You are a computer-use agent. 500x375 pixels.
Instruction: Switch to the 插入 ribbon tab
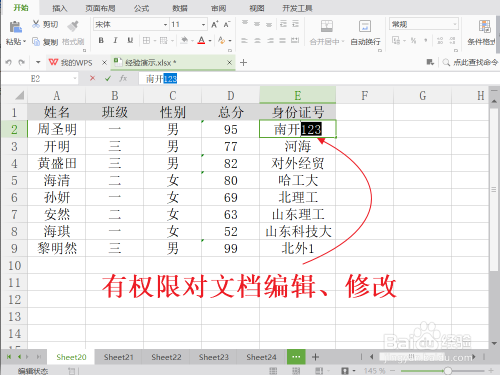pyautogui.click(x=60, y=8)
